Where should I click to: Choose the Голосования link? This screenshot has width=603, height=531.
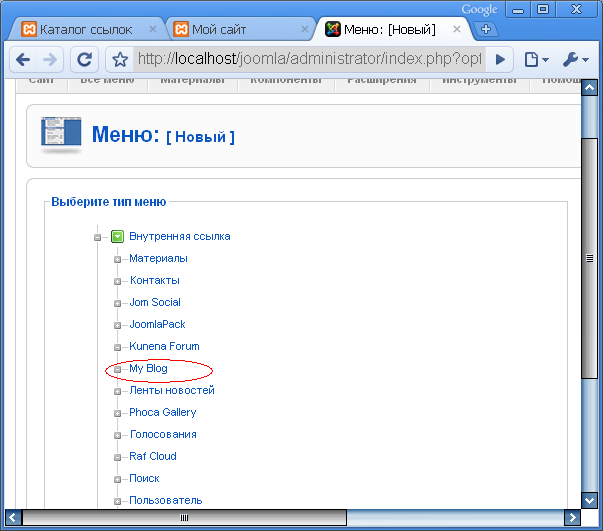pyautogui.click(x=163, y=434)
